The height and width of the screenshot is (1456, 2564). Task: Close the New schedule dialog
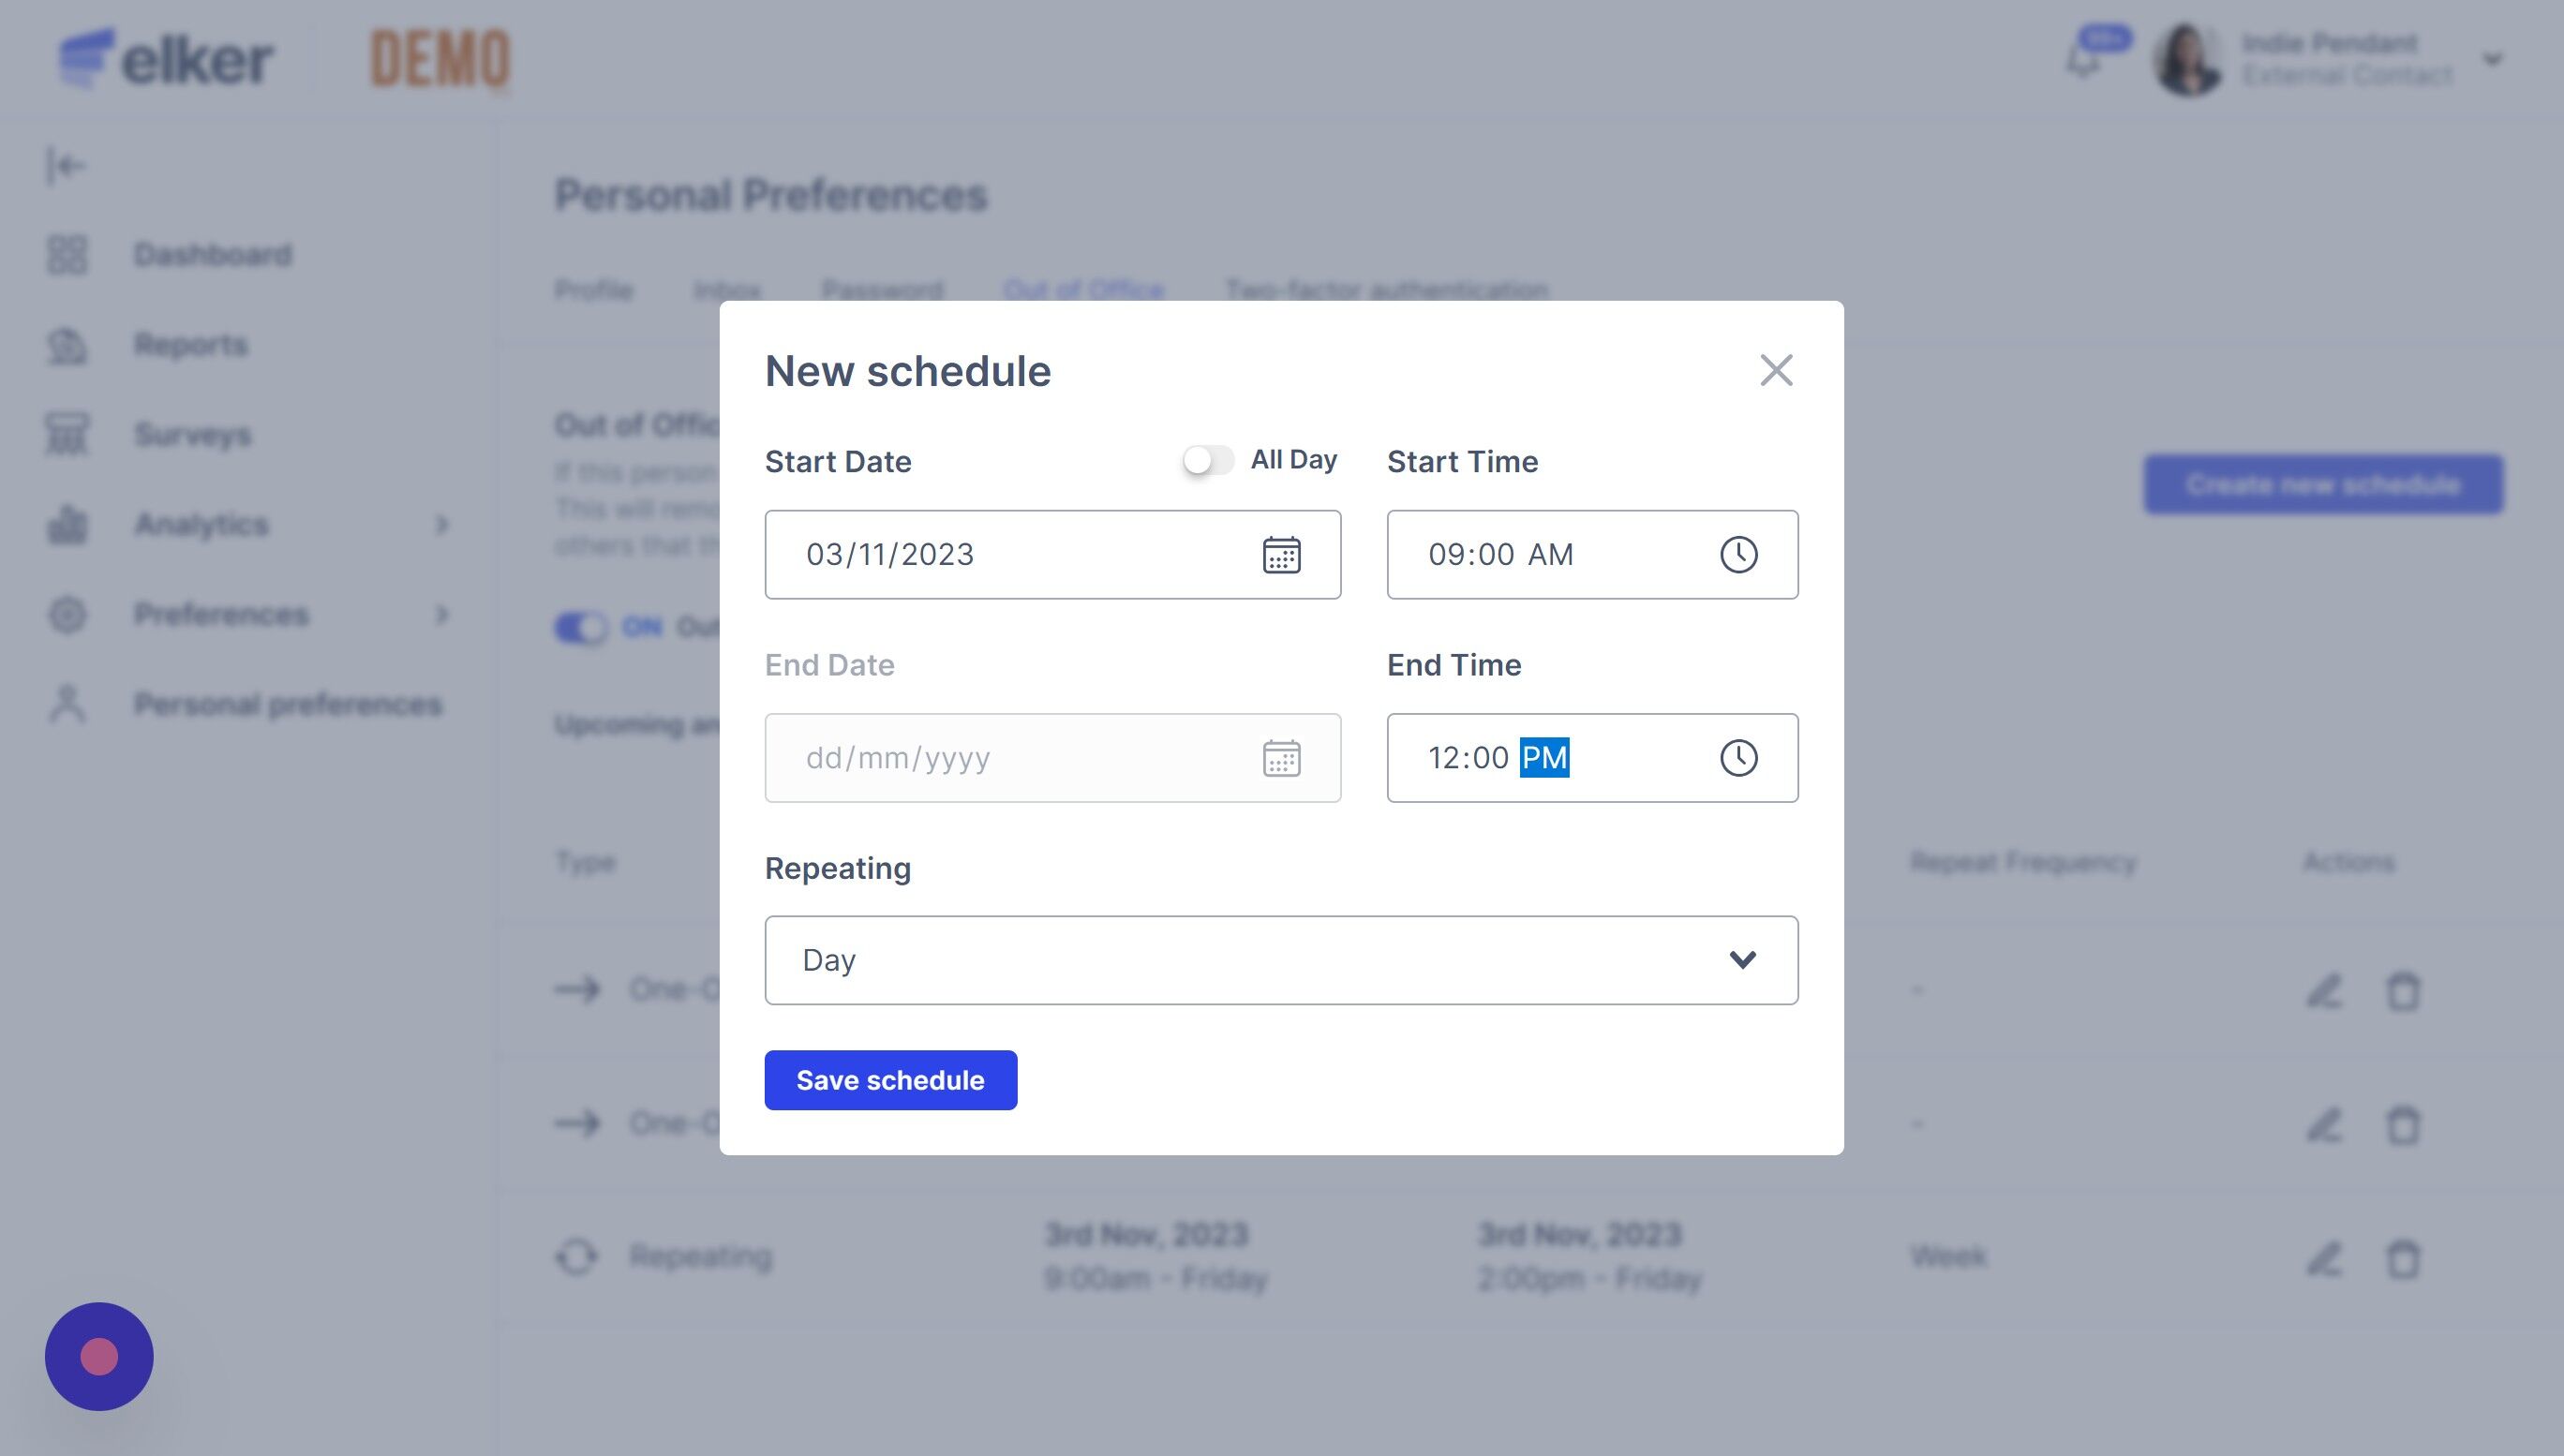coord(1776,371)
